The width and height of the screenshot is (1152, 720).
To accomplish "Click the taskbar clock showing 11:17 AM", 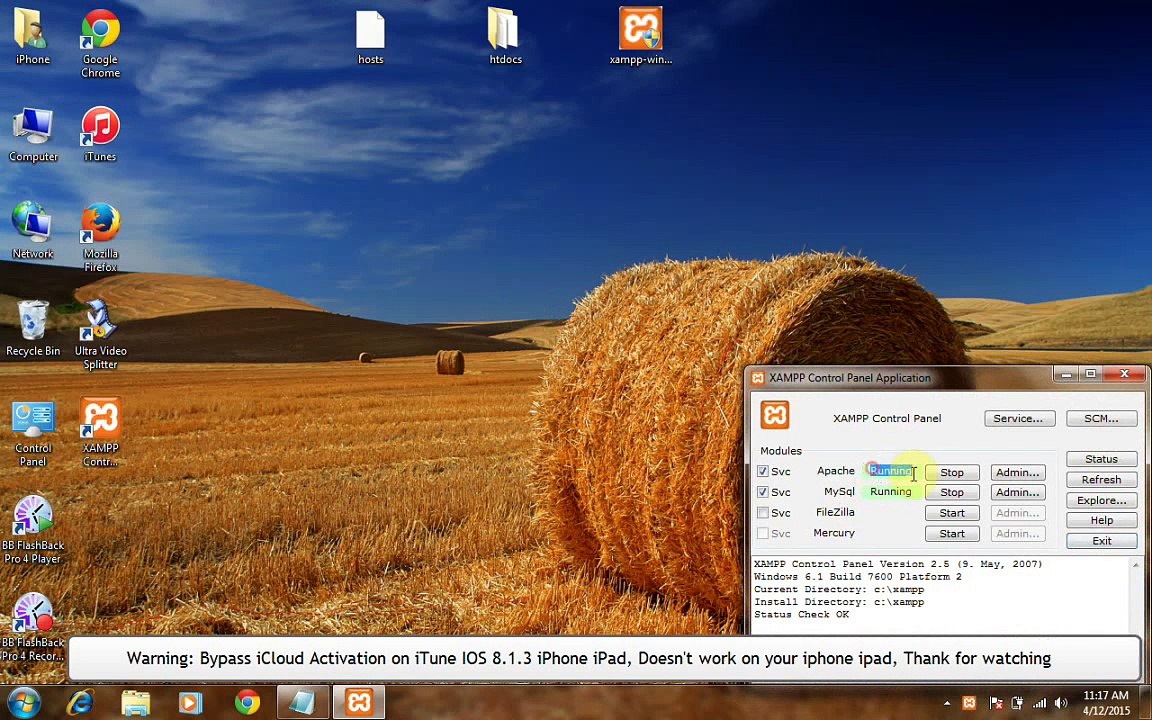I will (x=1106, y=695).
